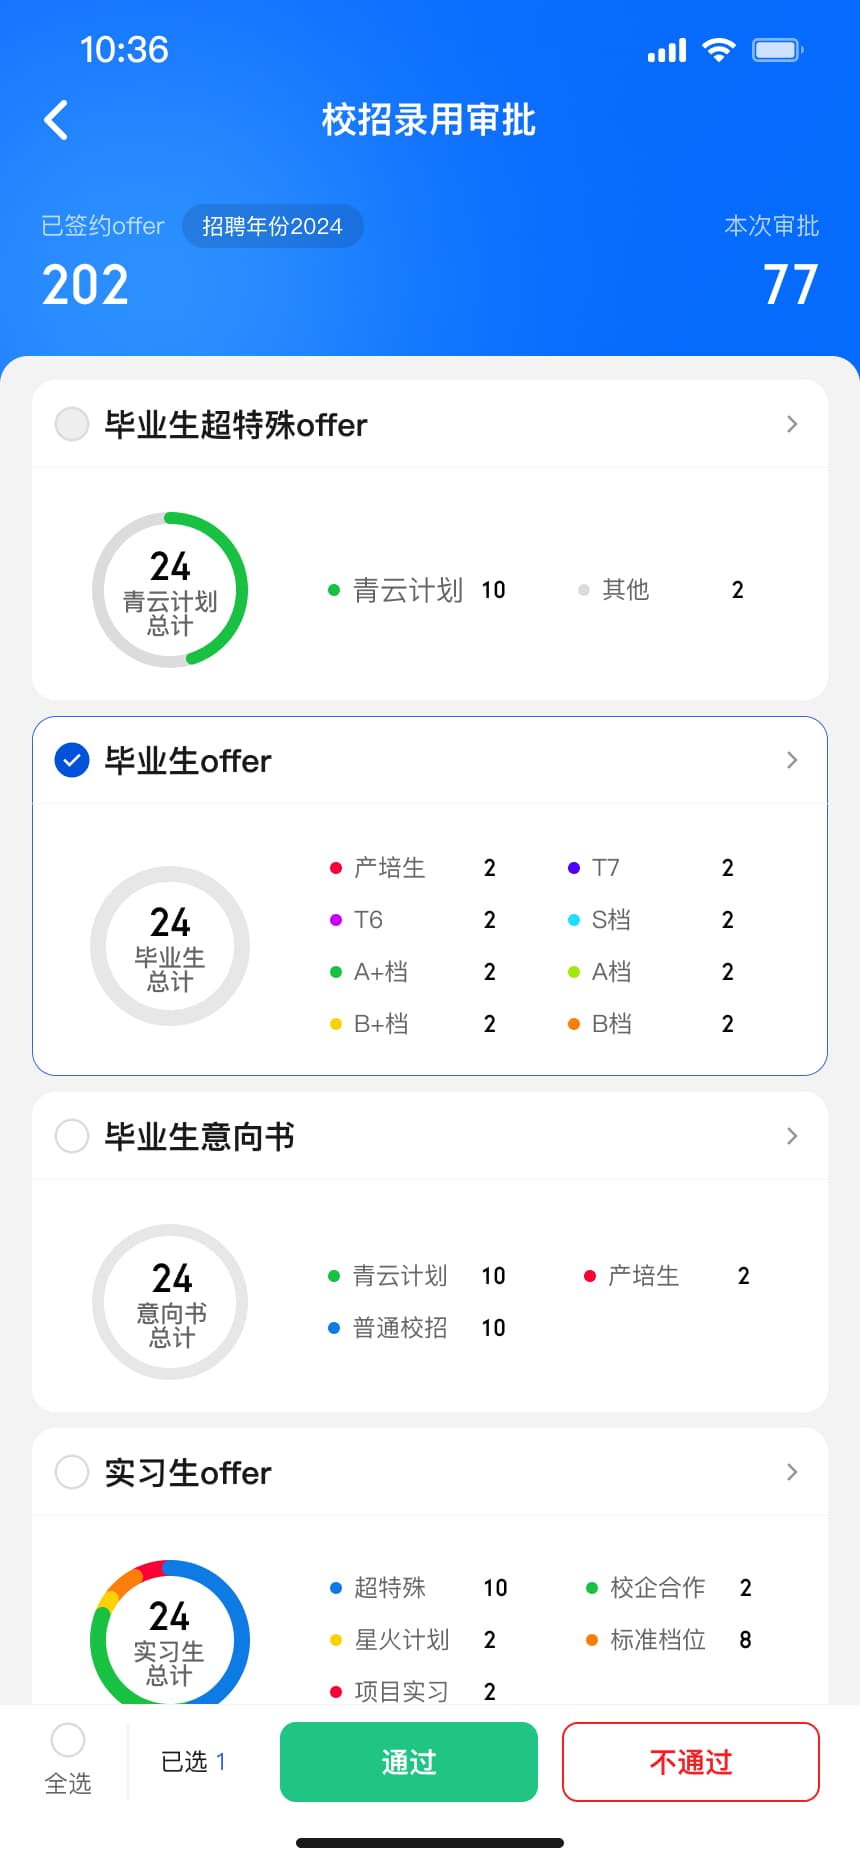The image size is (860, 1864).
Task: Toggle the 全选 select-all circle
Action: pyautogui.click(x=68, y=1740)
